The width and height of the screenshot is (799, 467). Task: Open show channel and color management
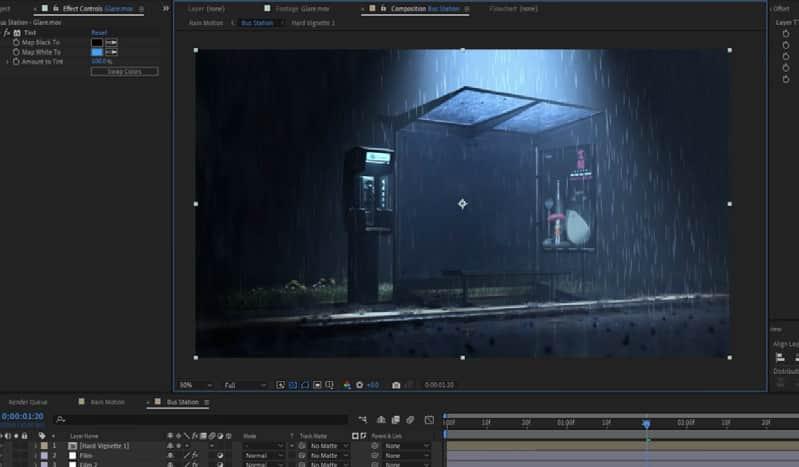pyautogui.click(x=347, y=385)
